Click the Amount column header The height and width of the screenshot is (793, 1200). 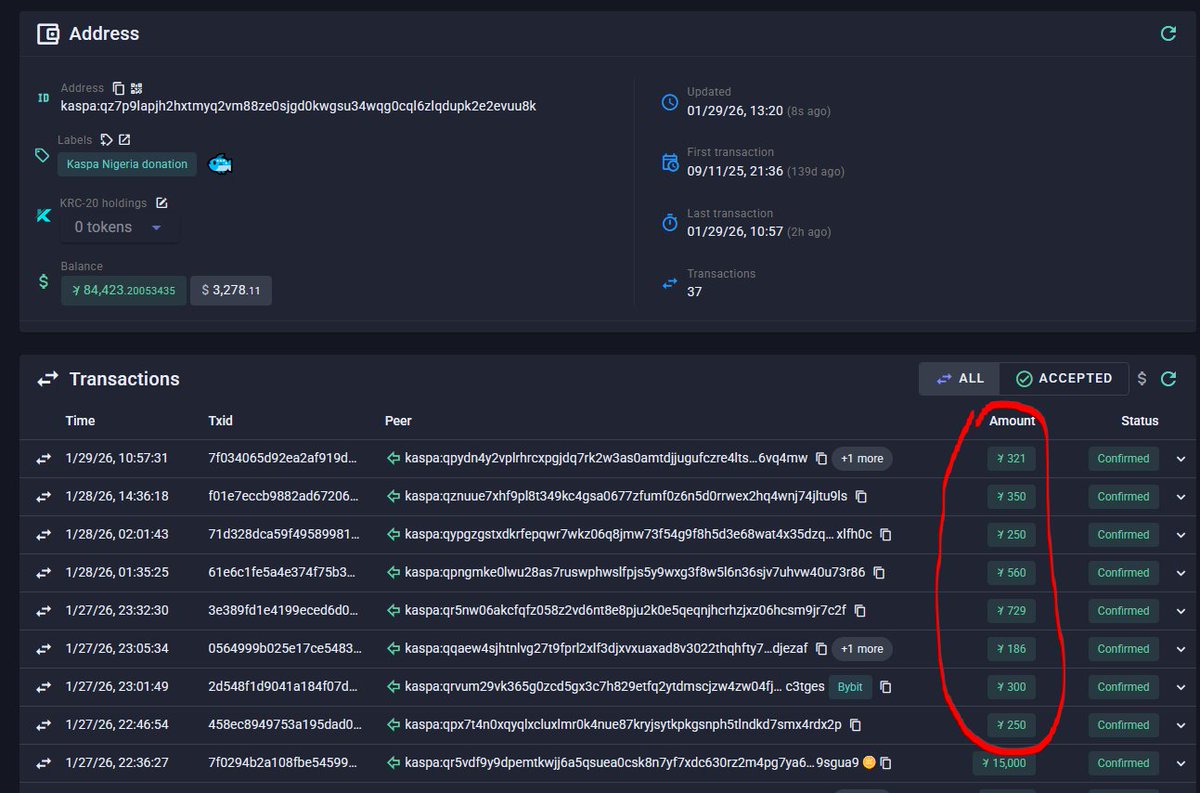click(x=1012, y=421)
